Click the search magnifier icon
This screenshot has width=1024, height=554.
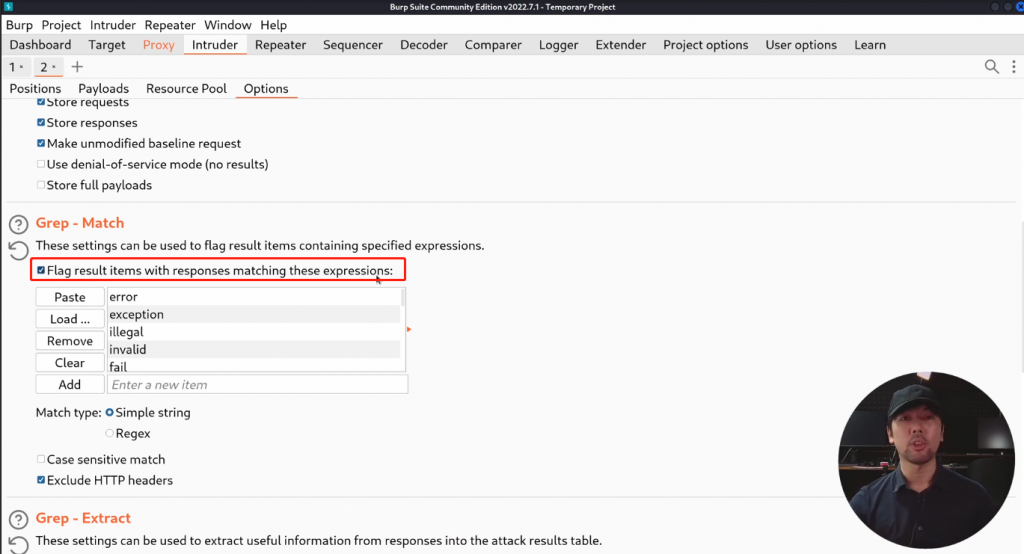click(991, 67)
